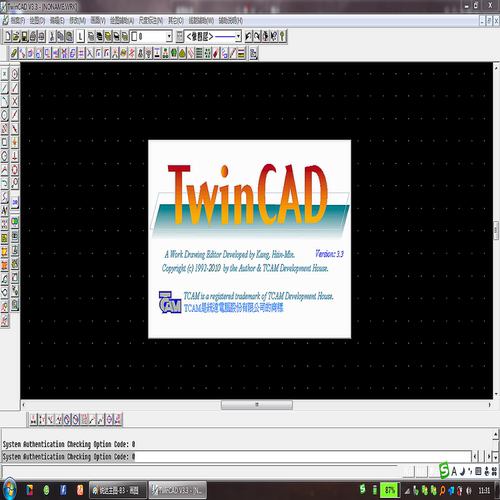Image resolution: width=500 pixels, height=500 pixels.
Task: Click the 'L' toolbar button
Action: 80,36
